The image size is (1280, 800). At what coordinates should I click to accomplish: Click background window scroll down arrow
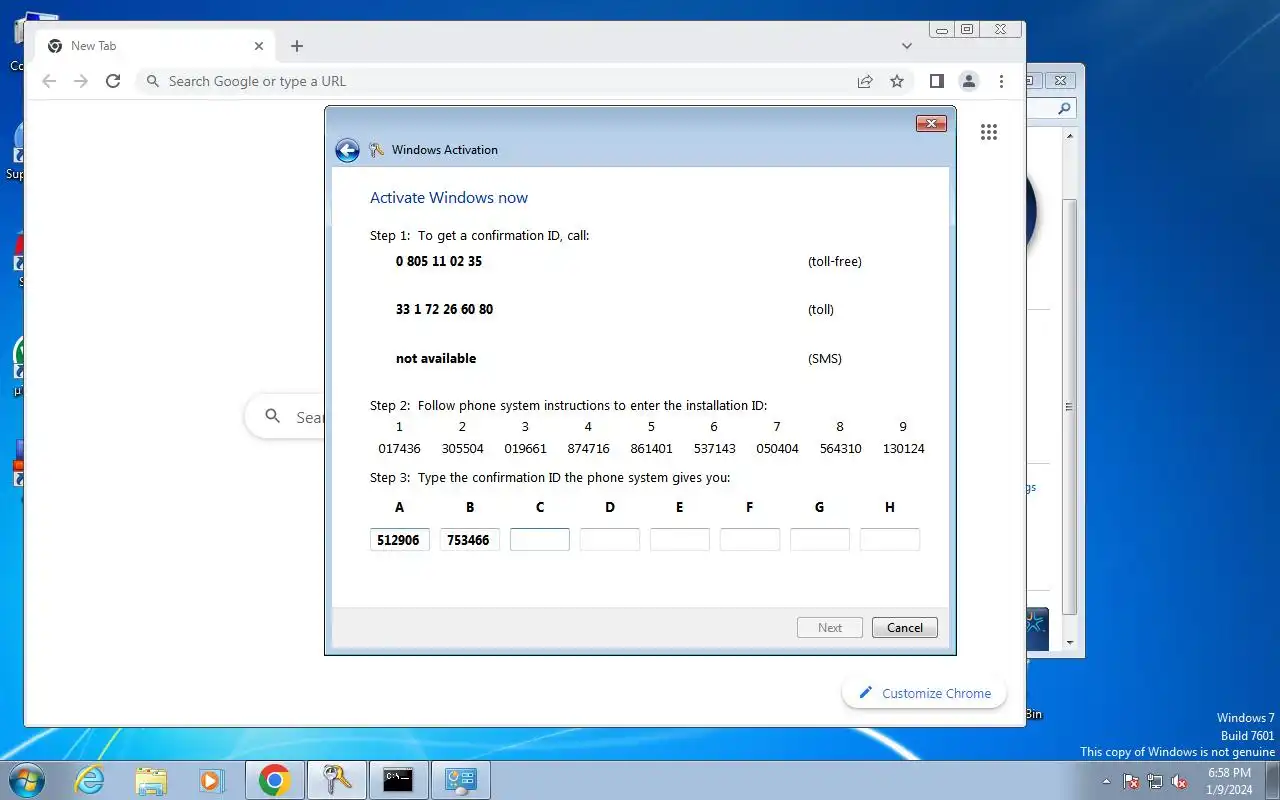pos(1069,642)
